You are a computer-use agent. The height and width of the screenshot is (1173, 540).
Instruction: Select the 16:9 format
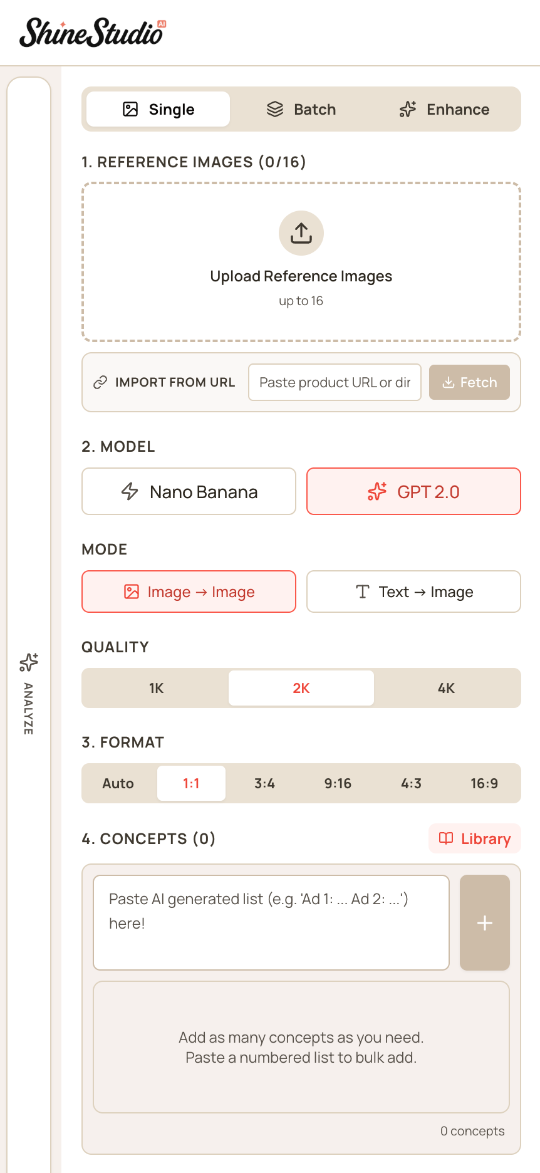click(x=485, y=783)
